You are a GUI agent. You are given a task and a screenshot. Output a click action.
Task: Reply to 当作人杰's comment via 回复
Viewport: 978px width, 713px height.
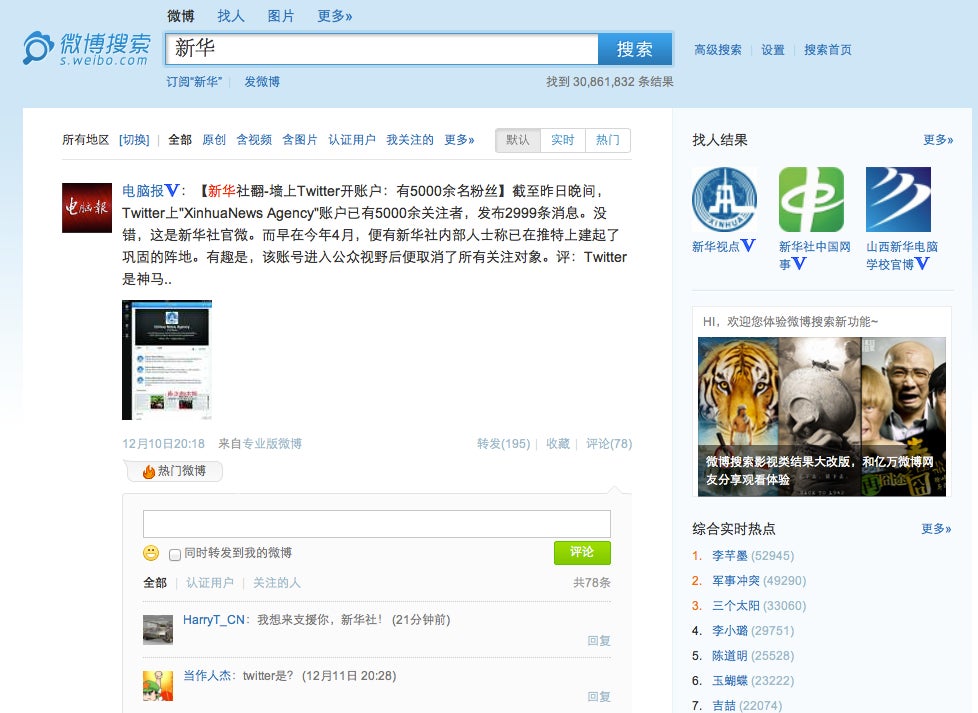pos(599,697)
